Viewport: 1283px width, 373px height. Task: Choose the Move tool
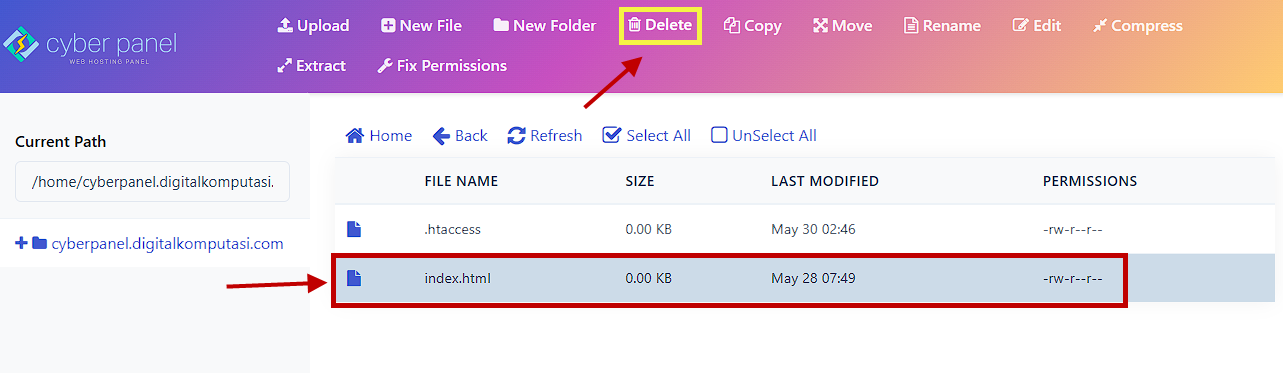click(x=842, y=25)
